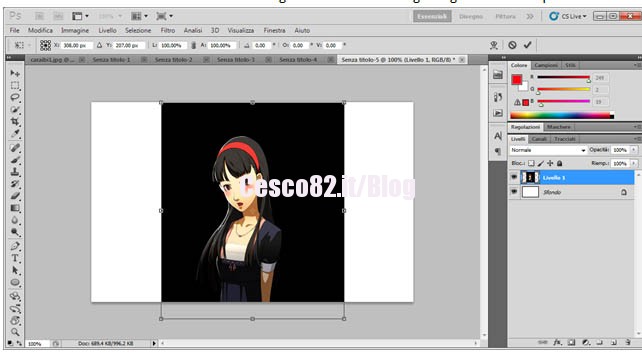The height and width of the screenshot is (362, 642).
Task: Confirm transform with the checkmark icon
Action: tap(527, 45)
